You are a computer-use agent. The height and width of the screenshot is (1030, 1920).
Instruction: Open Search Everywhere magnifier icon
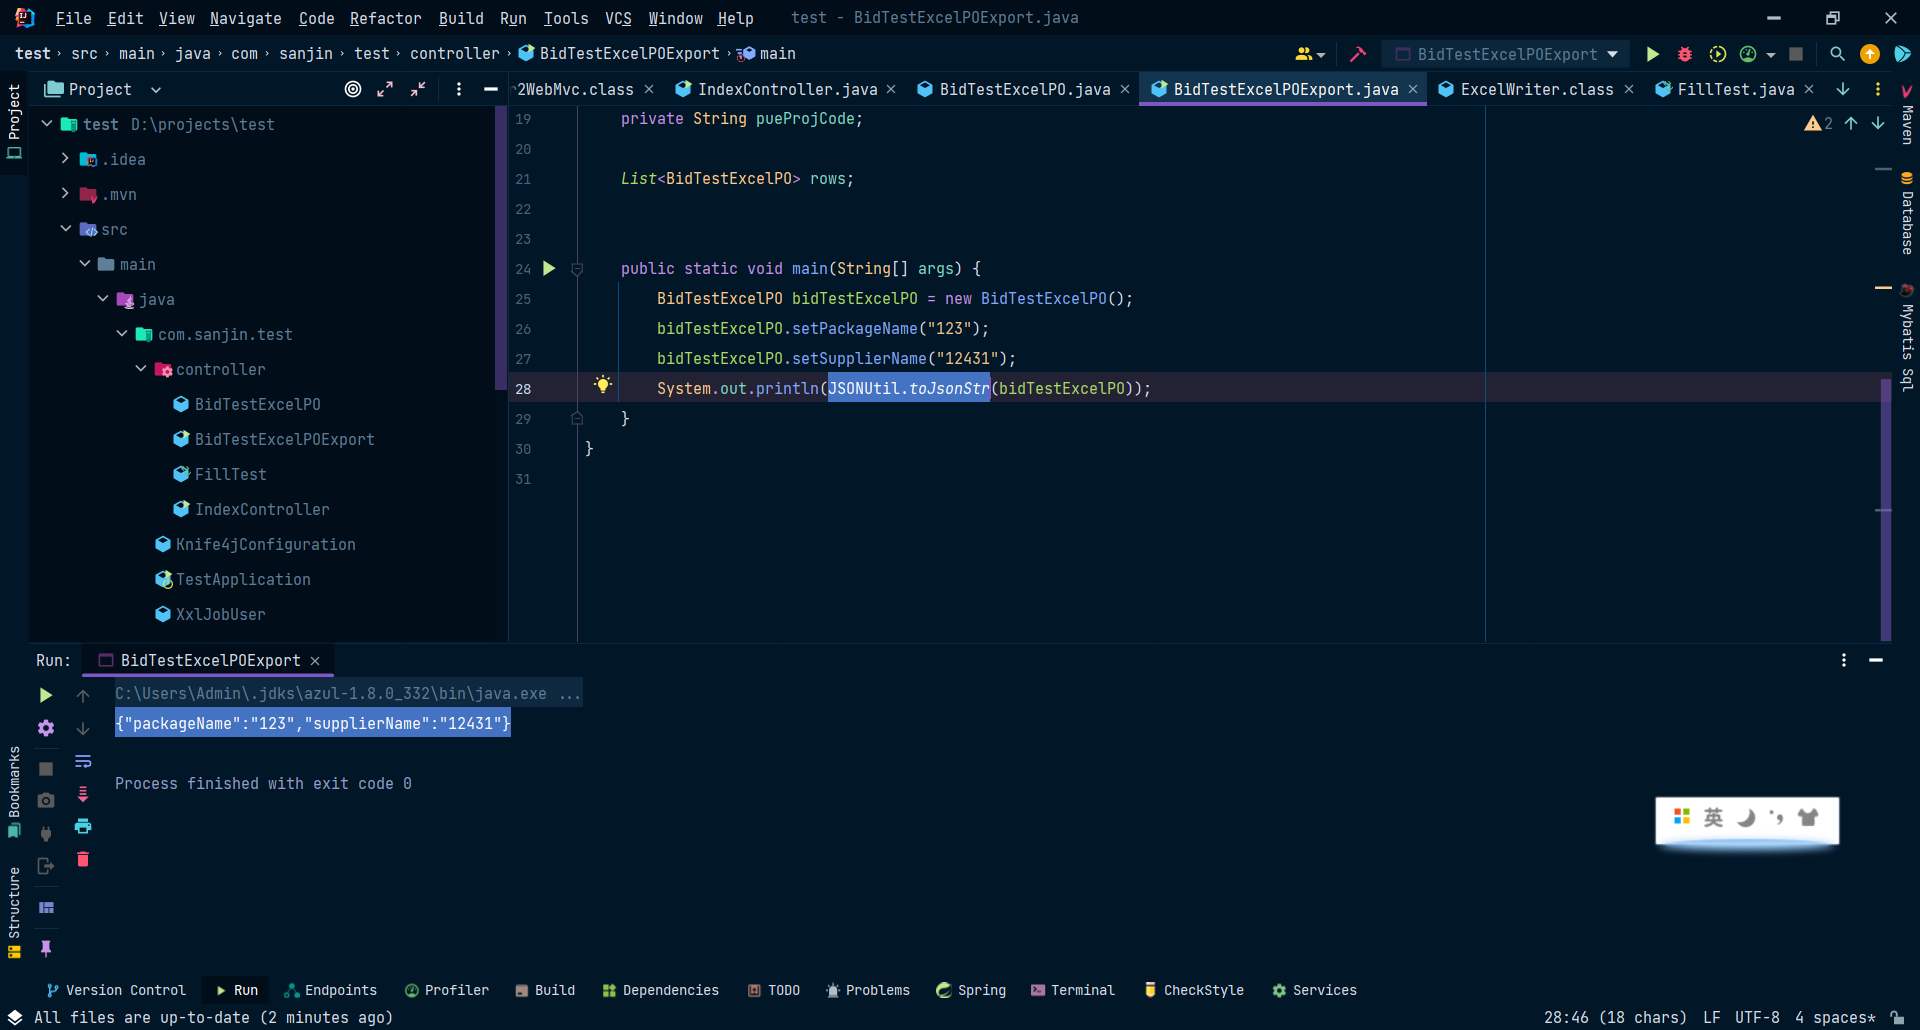1837,54
